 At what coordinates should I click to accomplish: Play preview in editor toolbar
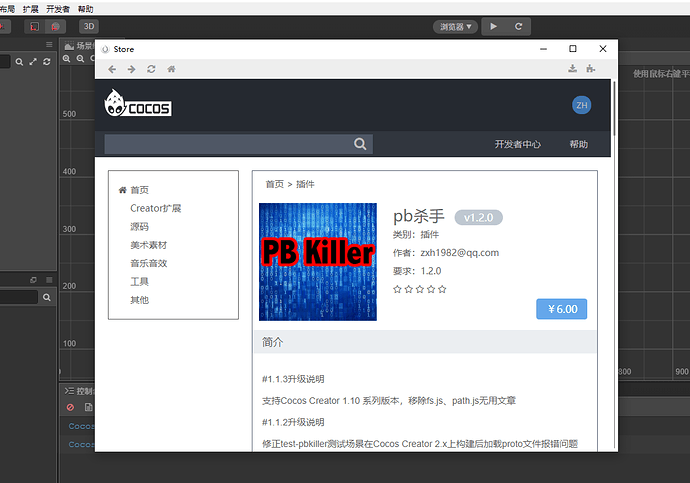tap(493, 26)
